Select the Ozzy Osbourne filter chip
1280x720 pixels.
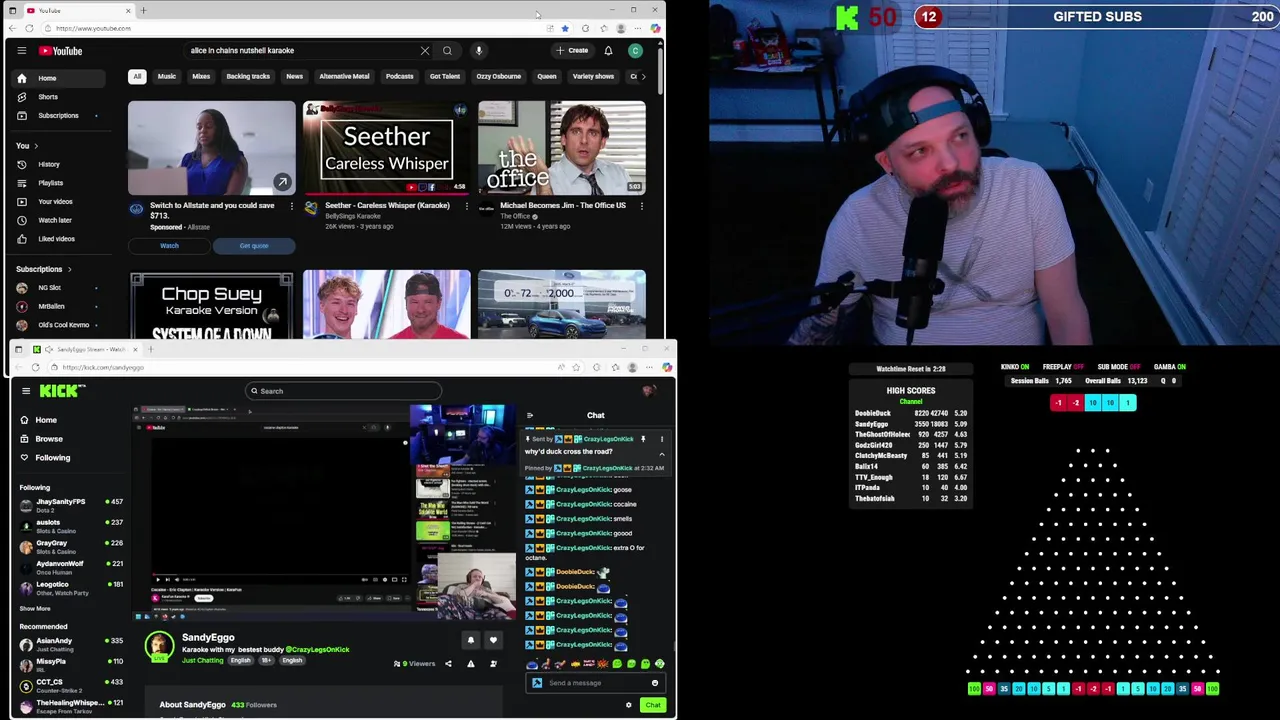[498, 76]
